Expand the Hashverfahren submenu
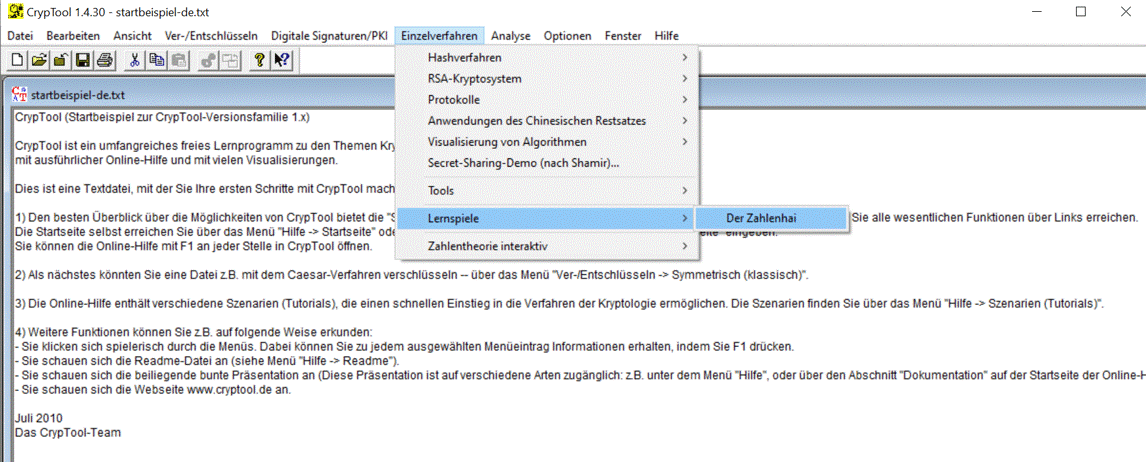The height and width of the screenshot is (462, 1146). tap(547, 58)
